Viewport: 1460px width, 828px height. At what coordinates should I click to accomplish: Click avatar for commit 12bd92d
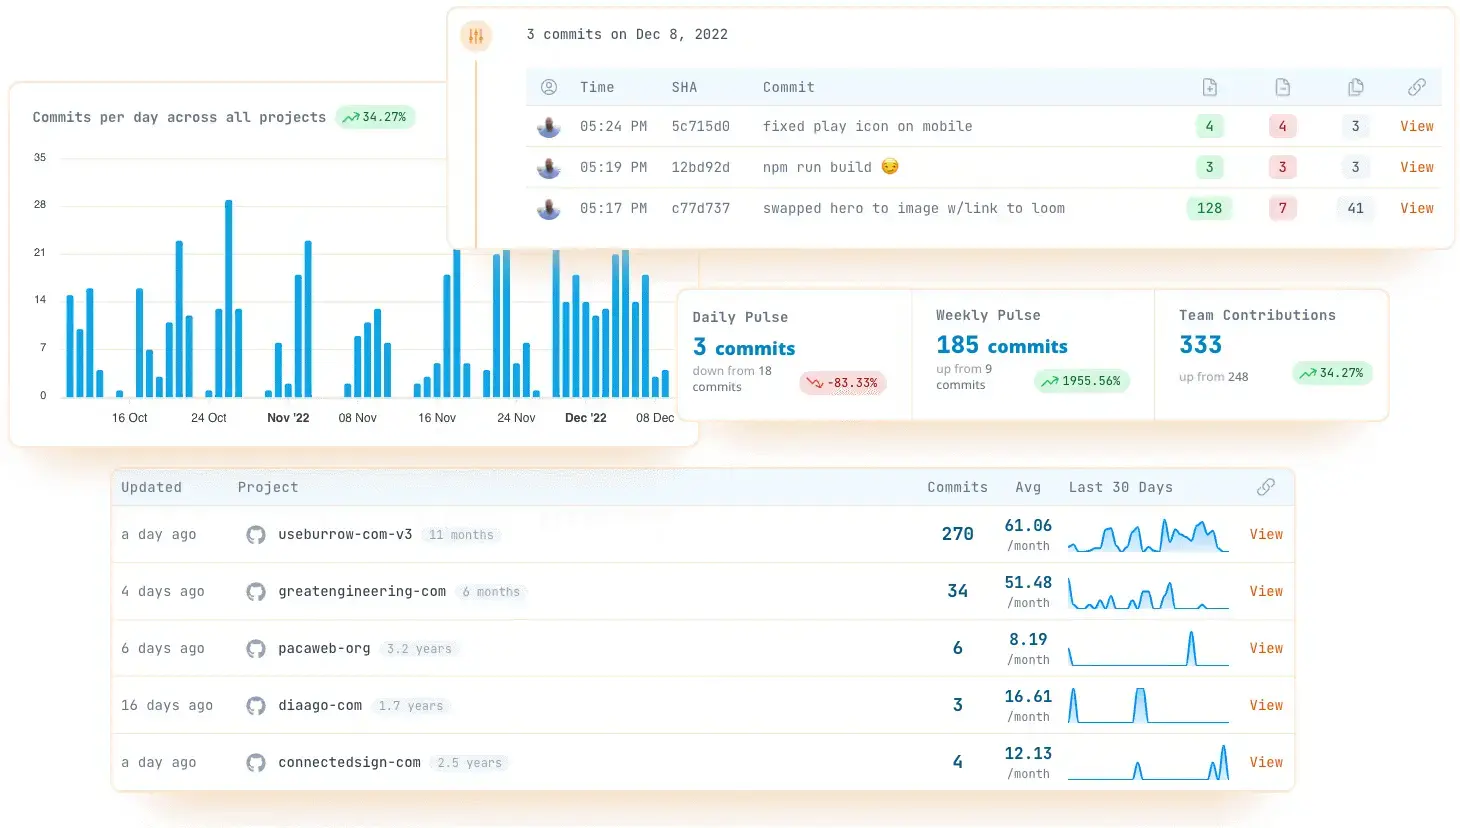point(549,168)
